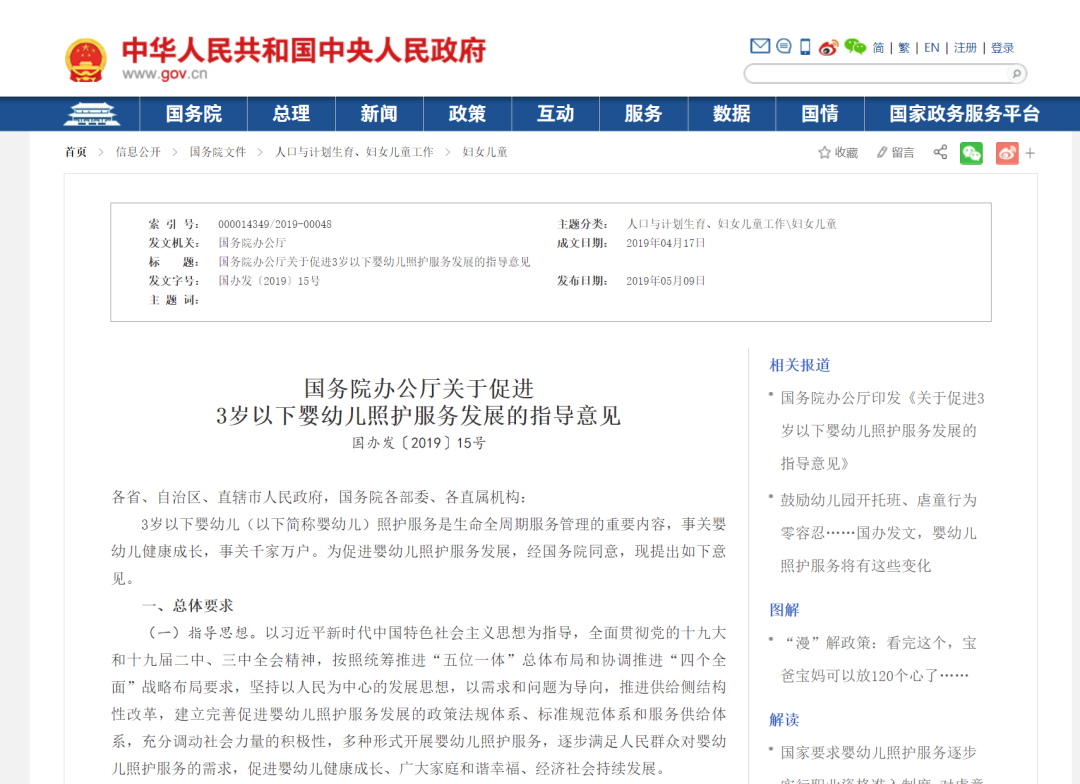Open the 政策 section in the navigation bar
The height and width of the screenshot is (784, 1080).
(x=466, y=113)
